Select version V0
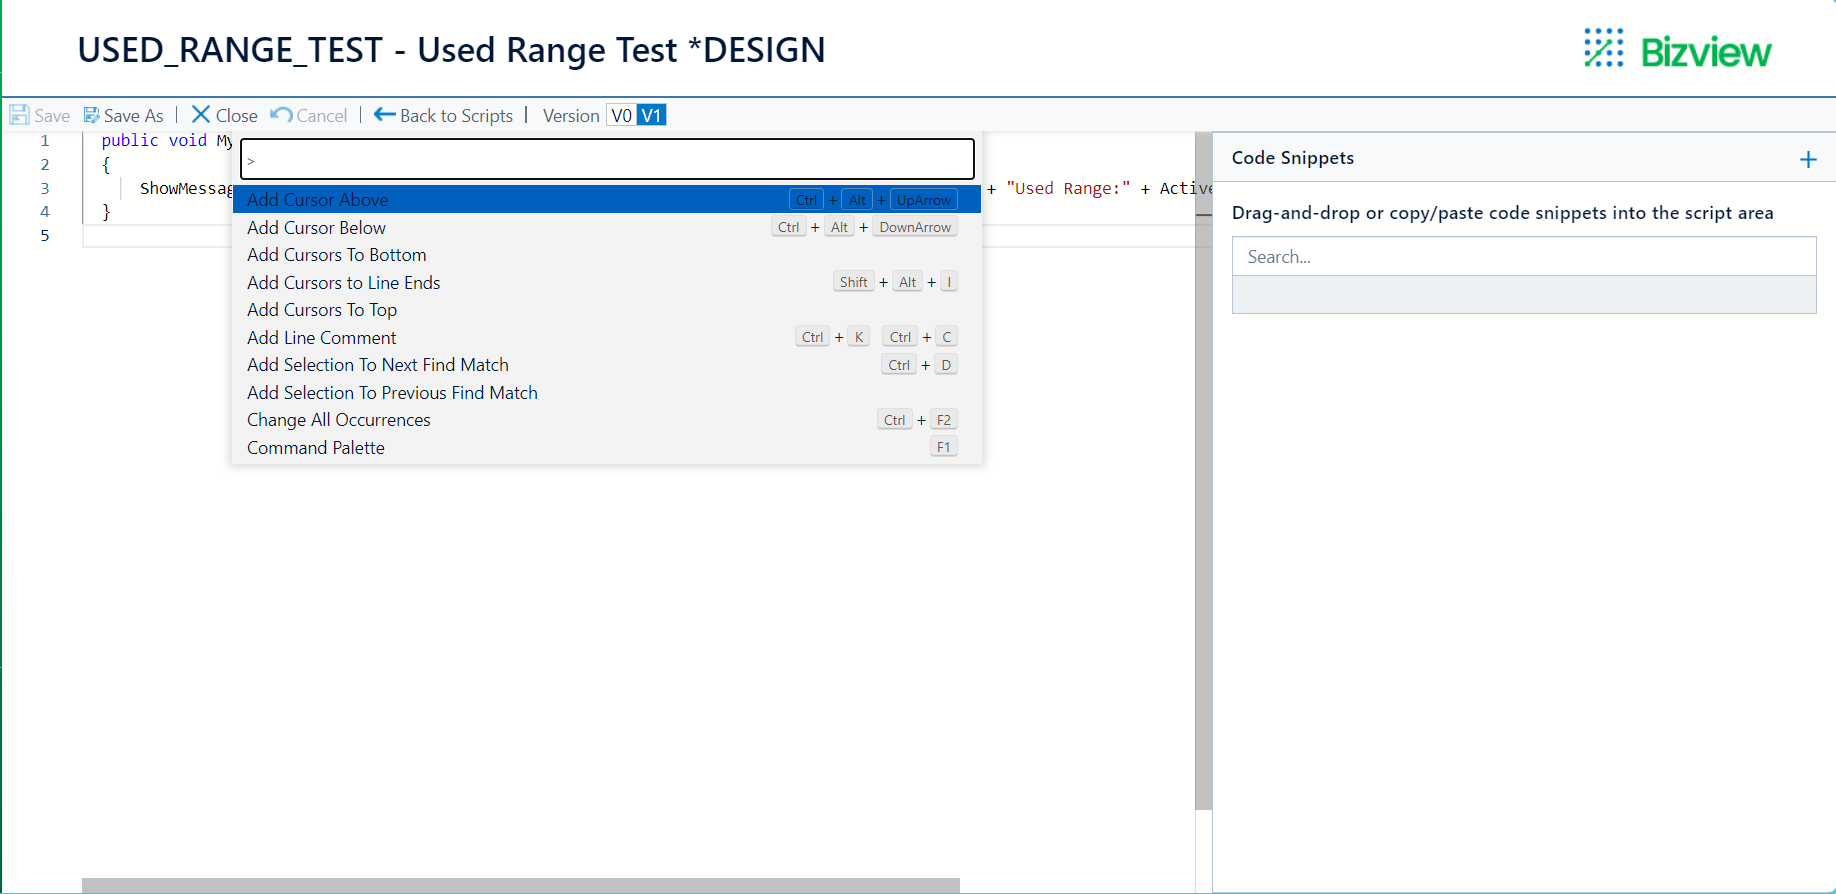Viewport: 1836px width, 894px height. pos(621,115)
